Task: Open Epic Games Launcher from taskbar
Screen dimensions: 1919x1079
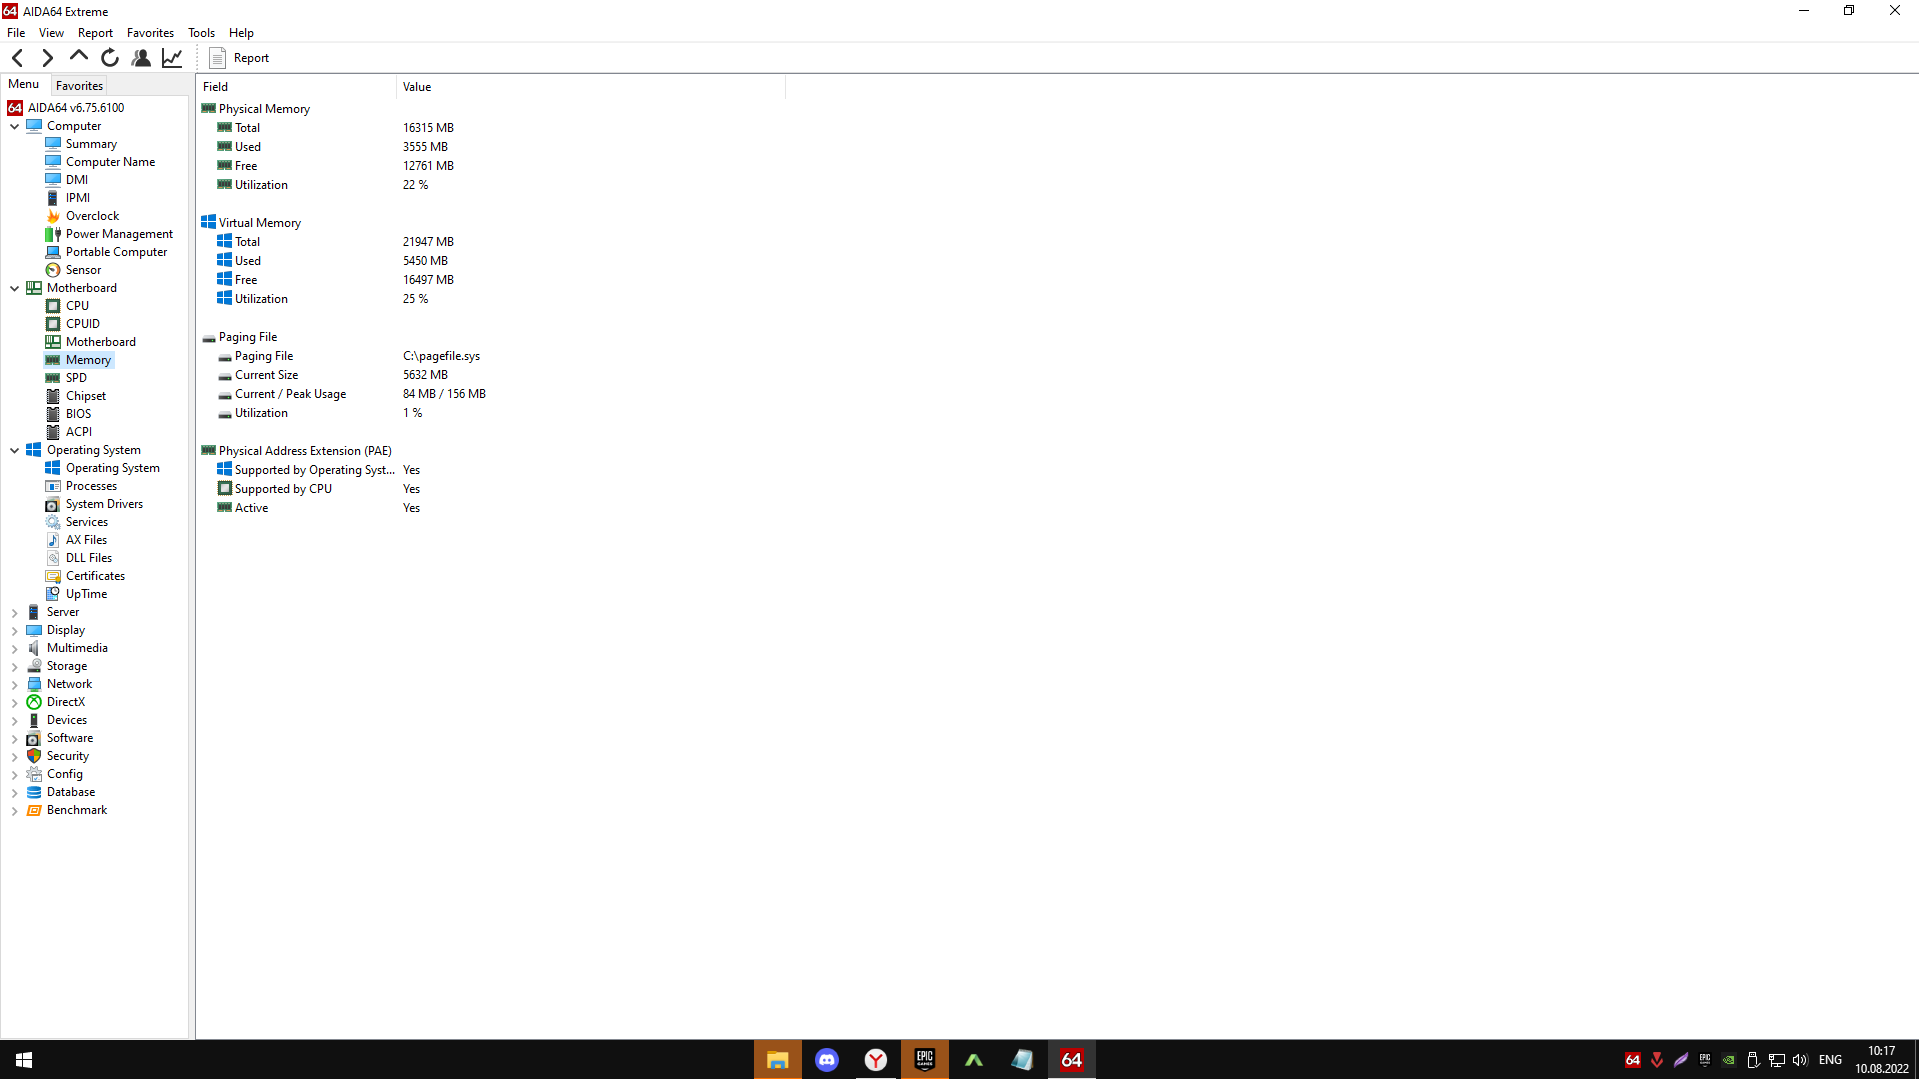Action: pos(925,1060)
